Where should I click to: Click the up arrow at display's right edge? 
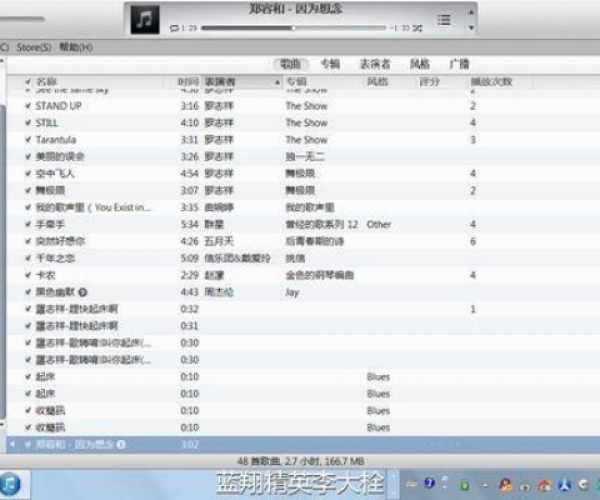click(471, 12)
